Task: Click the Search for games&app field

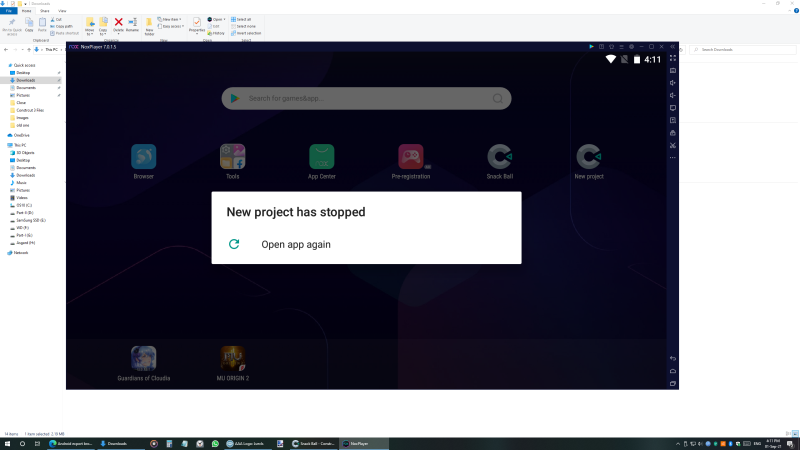Action: click(366, 98)
